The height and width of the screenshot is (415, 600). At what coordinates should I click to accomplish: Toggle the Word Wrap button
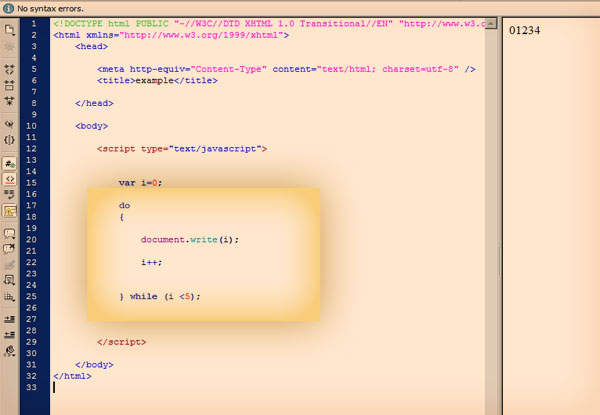(x=9, y=195)
